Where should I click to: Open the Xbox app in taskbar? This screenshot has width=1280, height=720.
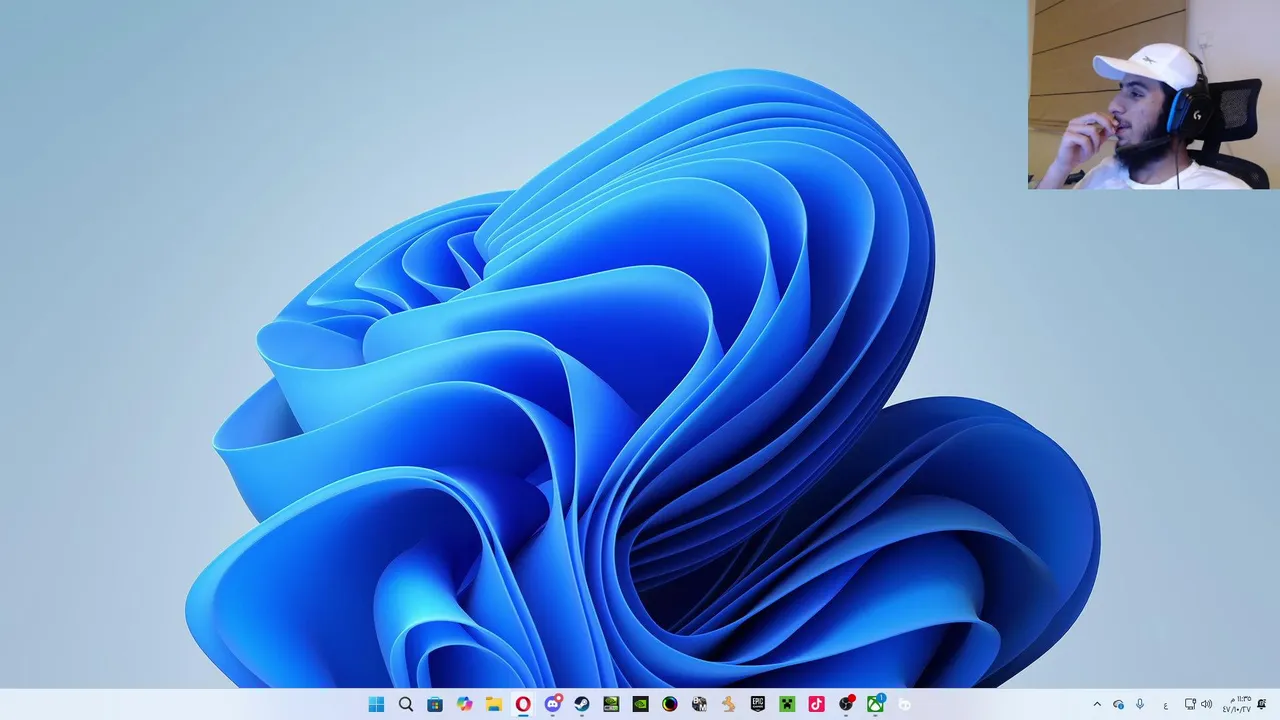(x=875, y=704)
